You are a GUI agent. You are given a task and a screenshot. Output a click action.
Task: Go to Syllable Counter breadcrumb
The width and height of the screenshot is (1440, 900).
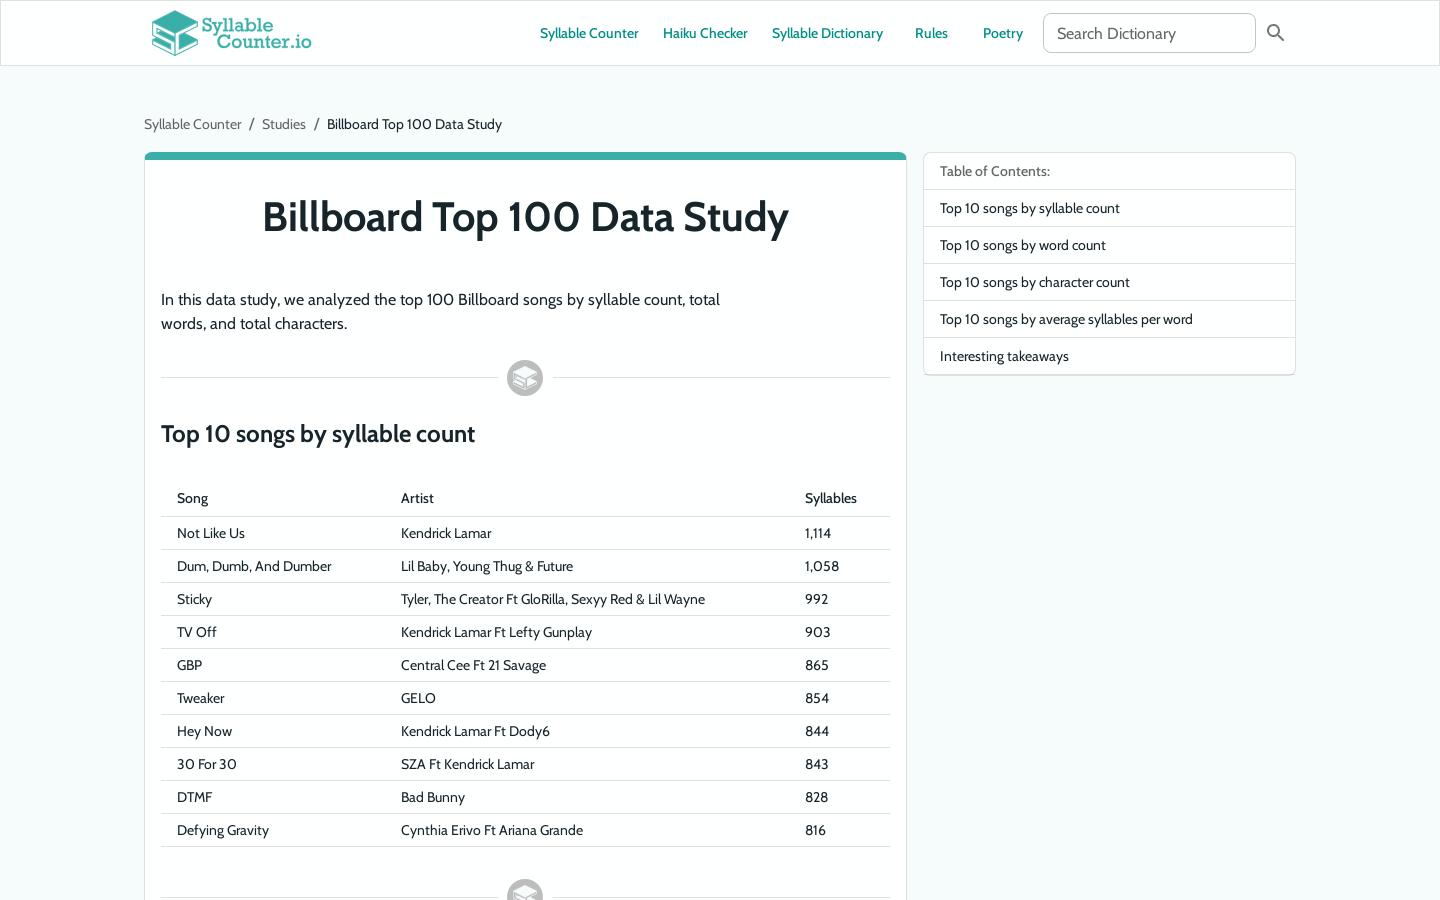point(193,124)
